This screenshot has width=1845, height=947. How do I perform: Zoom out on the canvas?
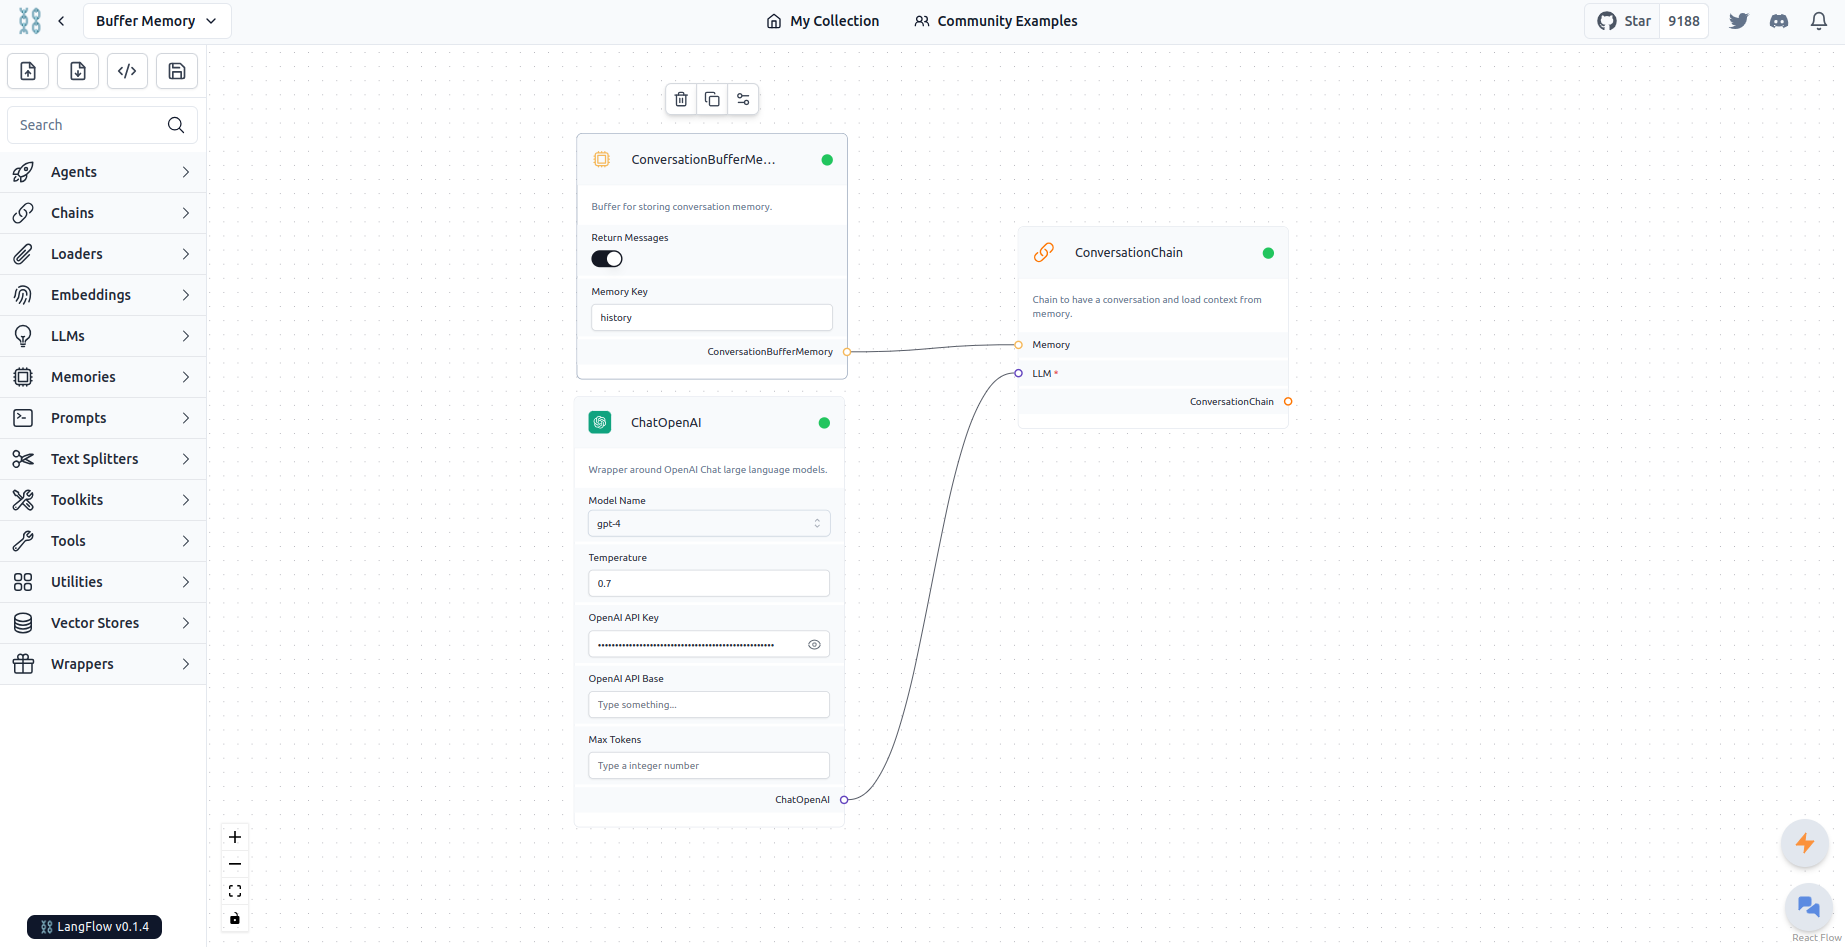pyautogui.click(x=235, y=864)
